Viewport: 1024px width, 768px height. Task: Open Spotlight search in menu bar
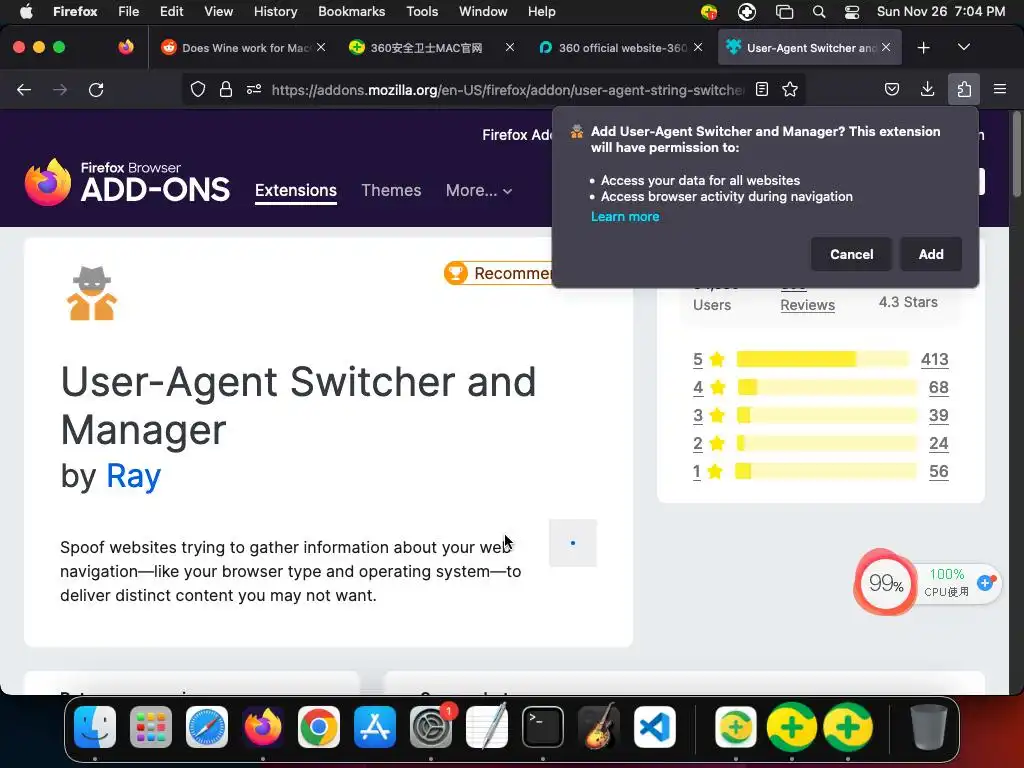(819, 12)
